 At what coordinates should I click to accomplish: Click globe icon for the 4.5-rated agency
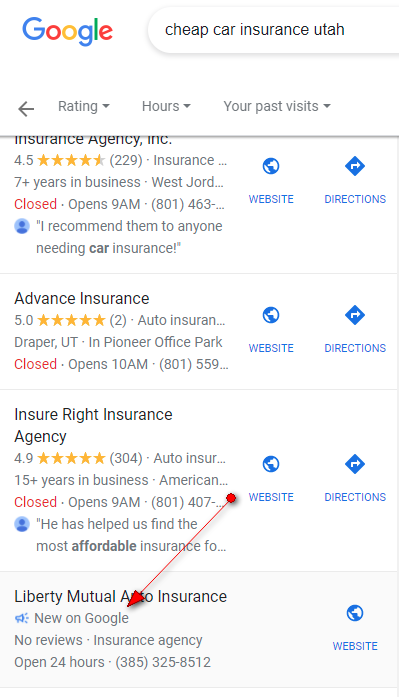pos(271,166)
